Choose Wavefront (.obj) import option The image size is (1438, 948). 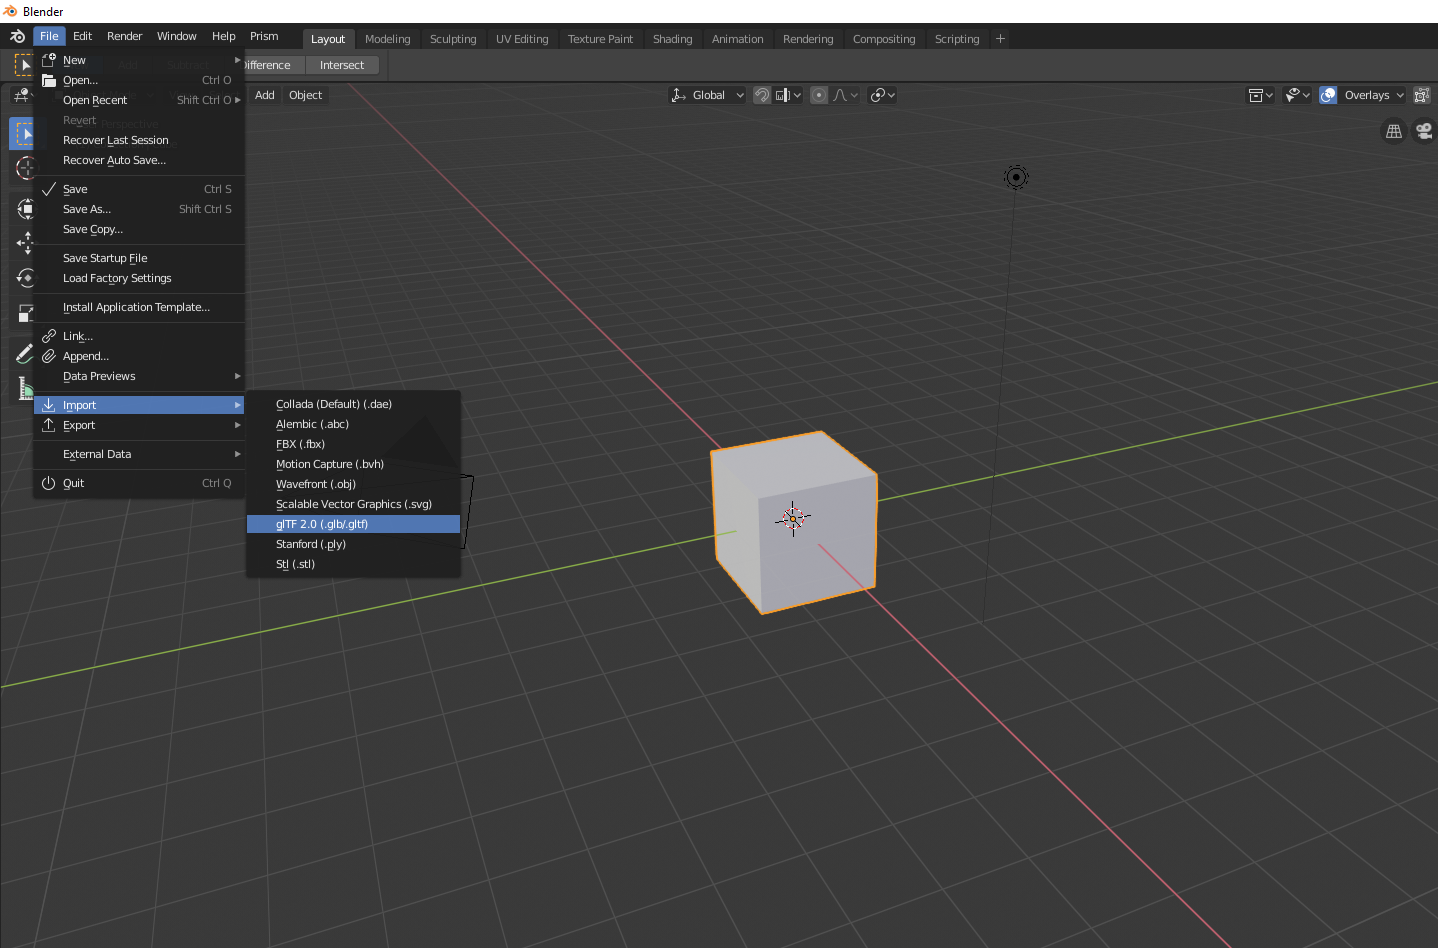(353, 484)
